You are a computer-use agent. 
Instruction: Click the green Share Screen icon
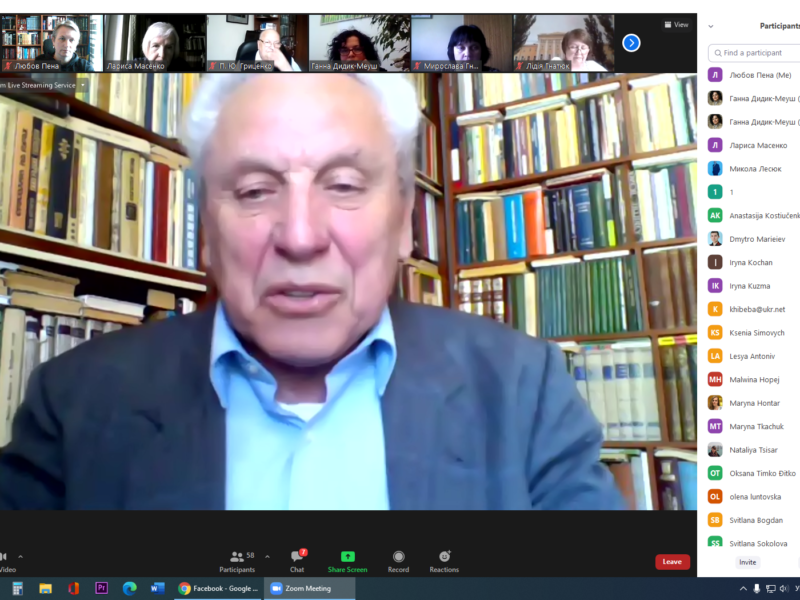tap(347, 557)
